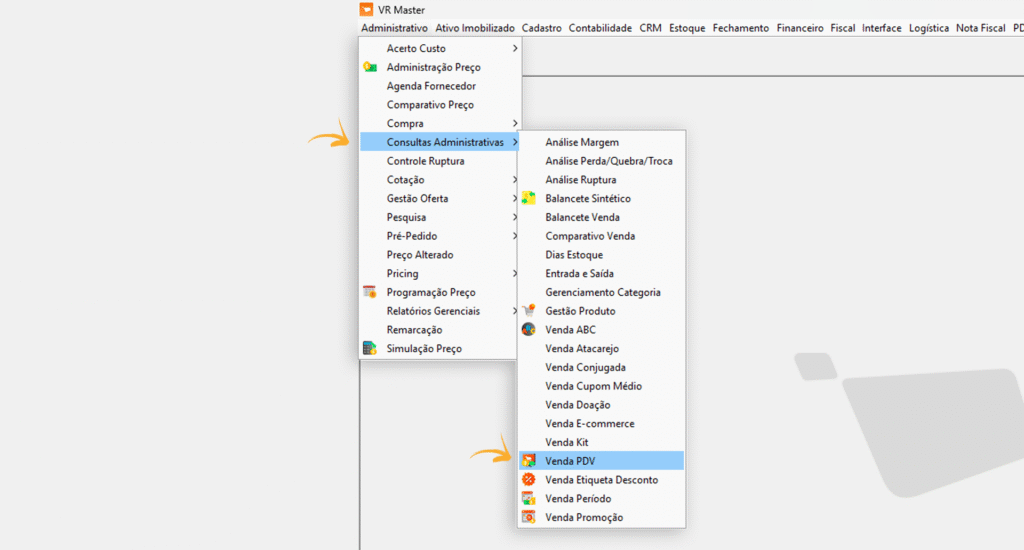
Task: Click the Administração Preço key icon
Action: pos(370,67)
